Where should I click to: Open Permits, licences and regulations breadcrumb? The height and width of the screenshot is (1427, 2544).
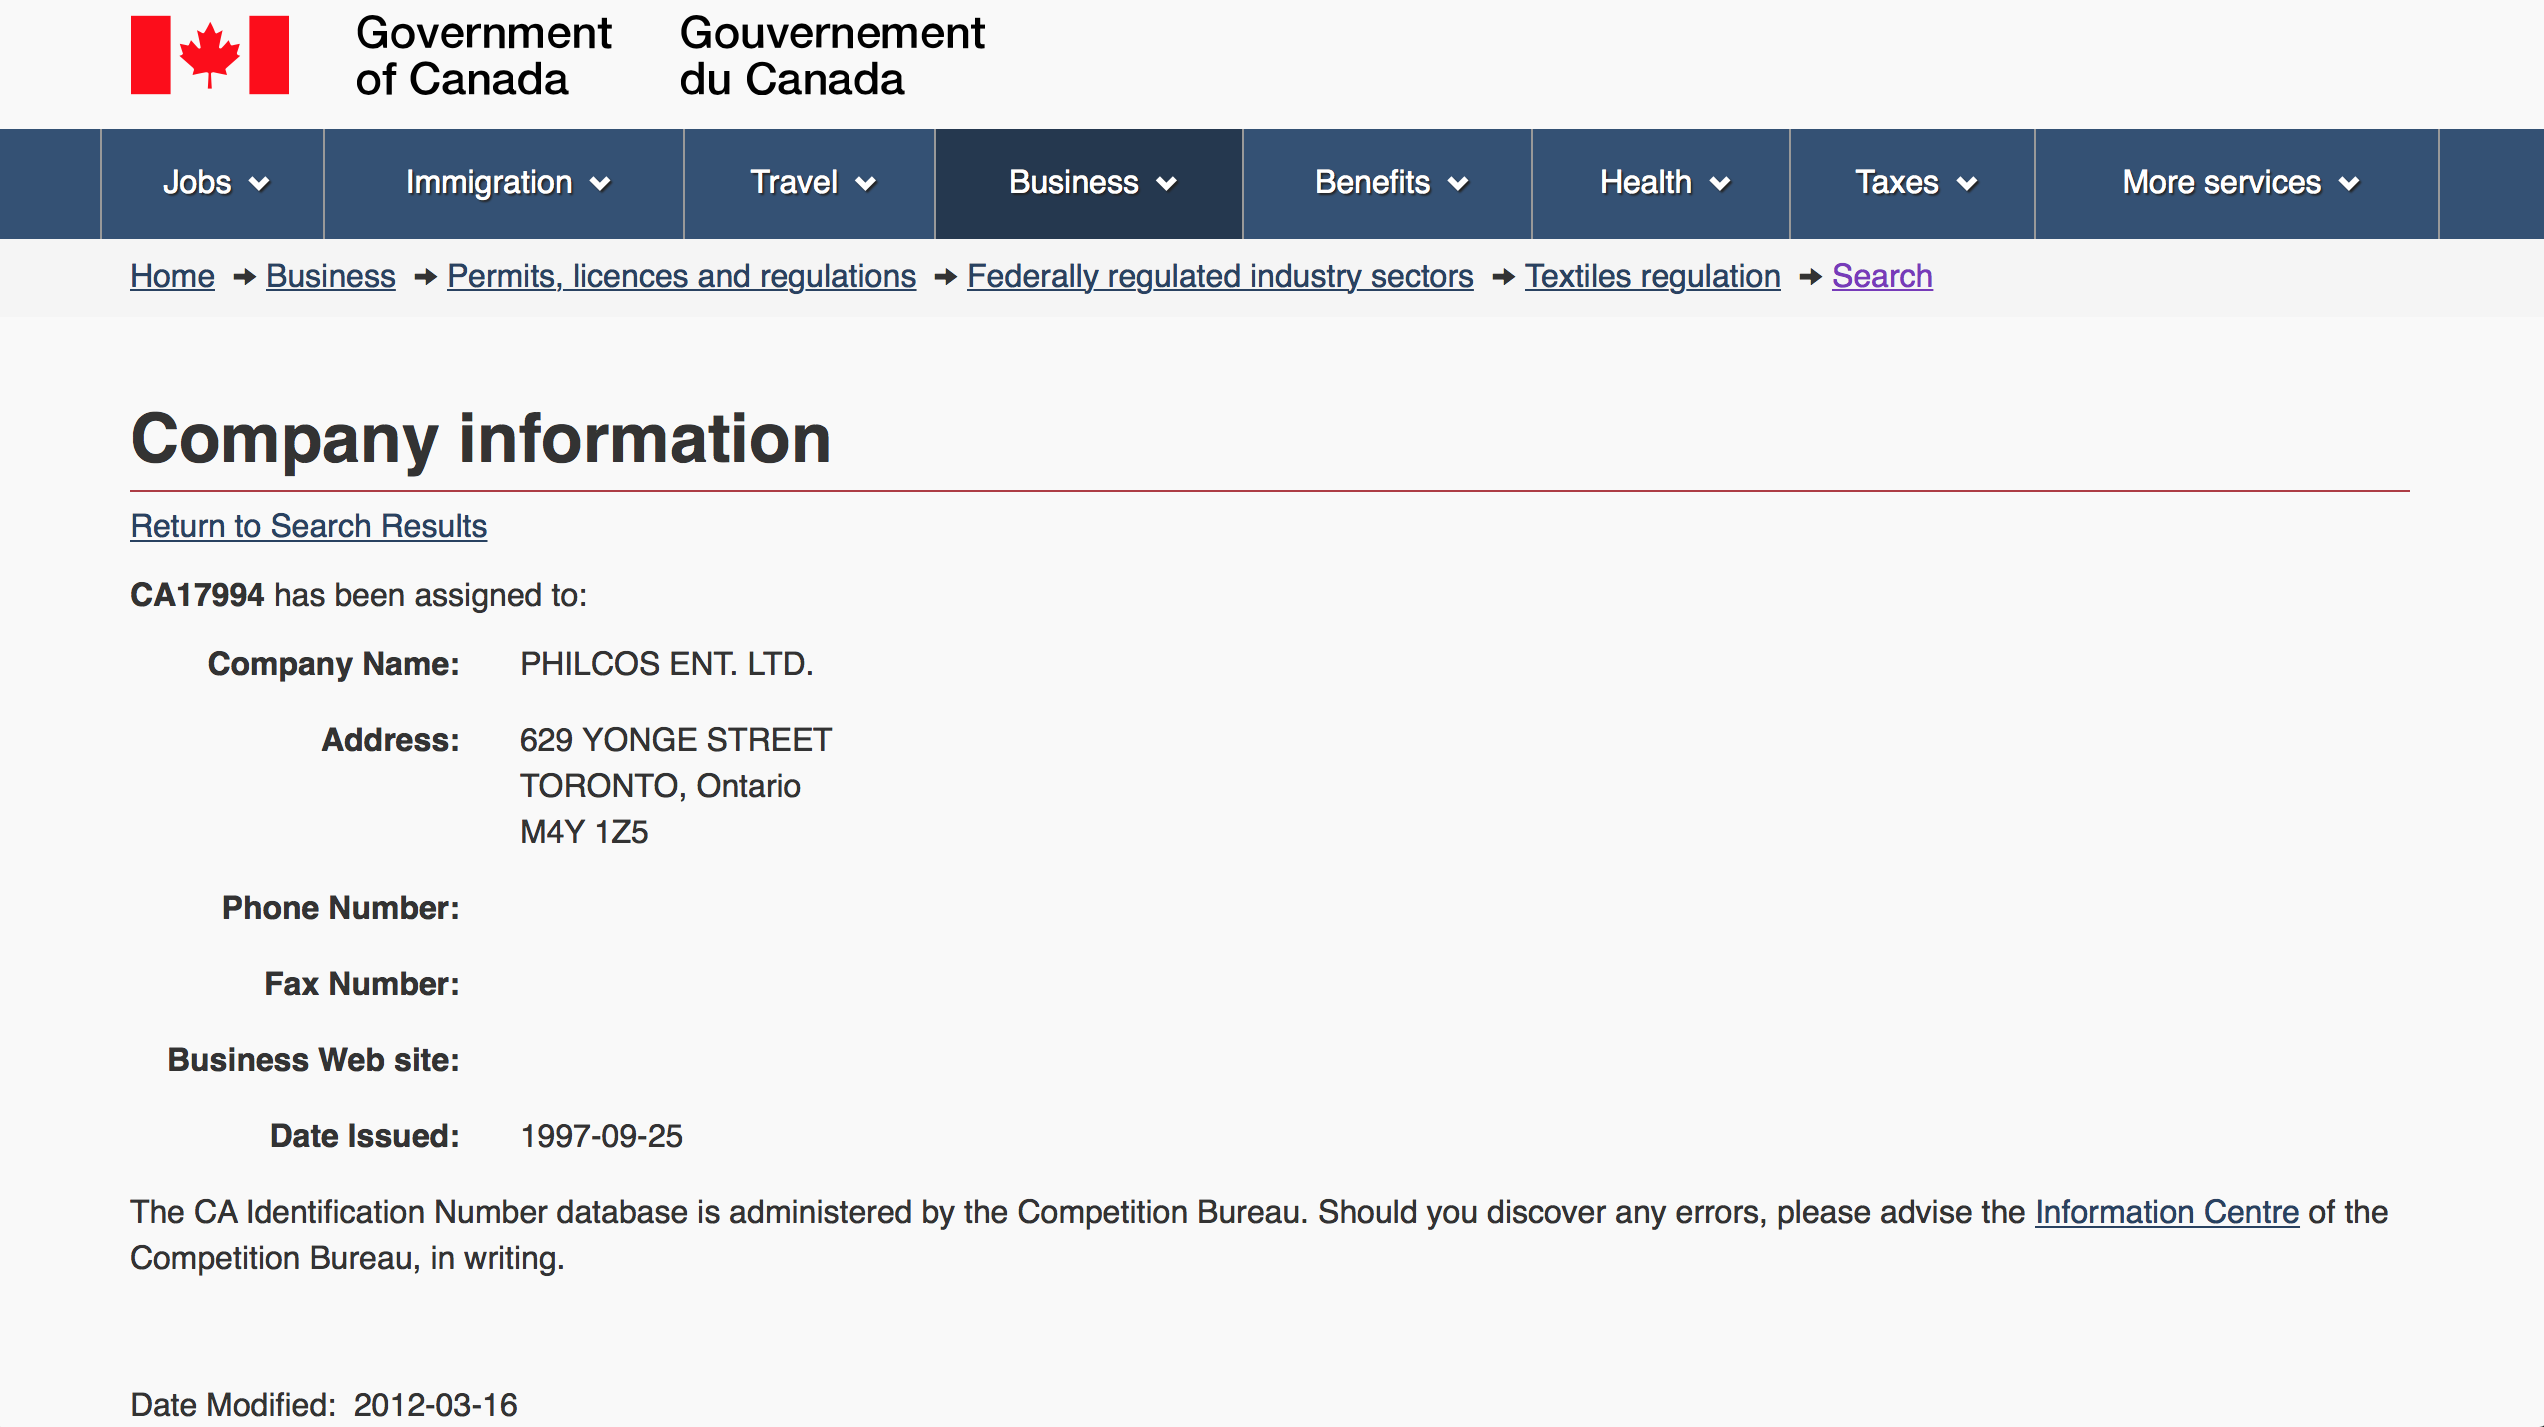[681, 276]
